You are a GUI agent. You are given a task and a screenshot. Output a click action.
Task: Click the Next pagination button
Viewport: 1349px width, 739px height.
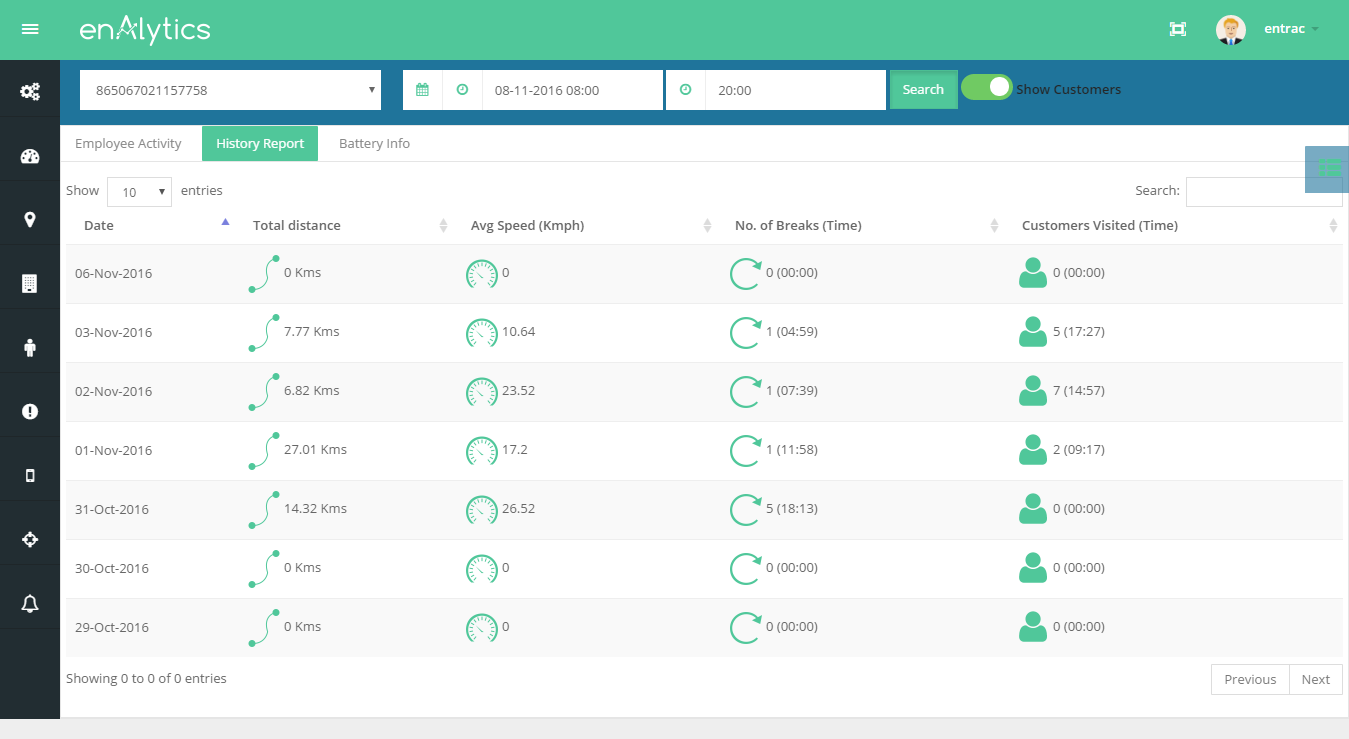coord(1315,680)
